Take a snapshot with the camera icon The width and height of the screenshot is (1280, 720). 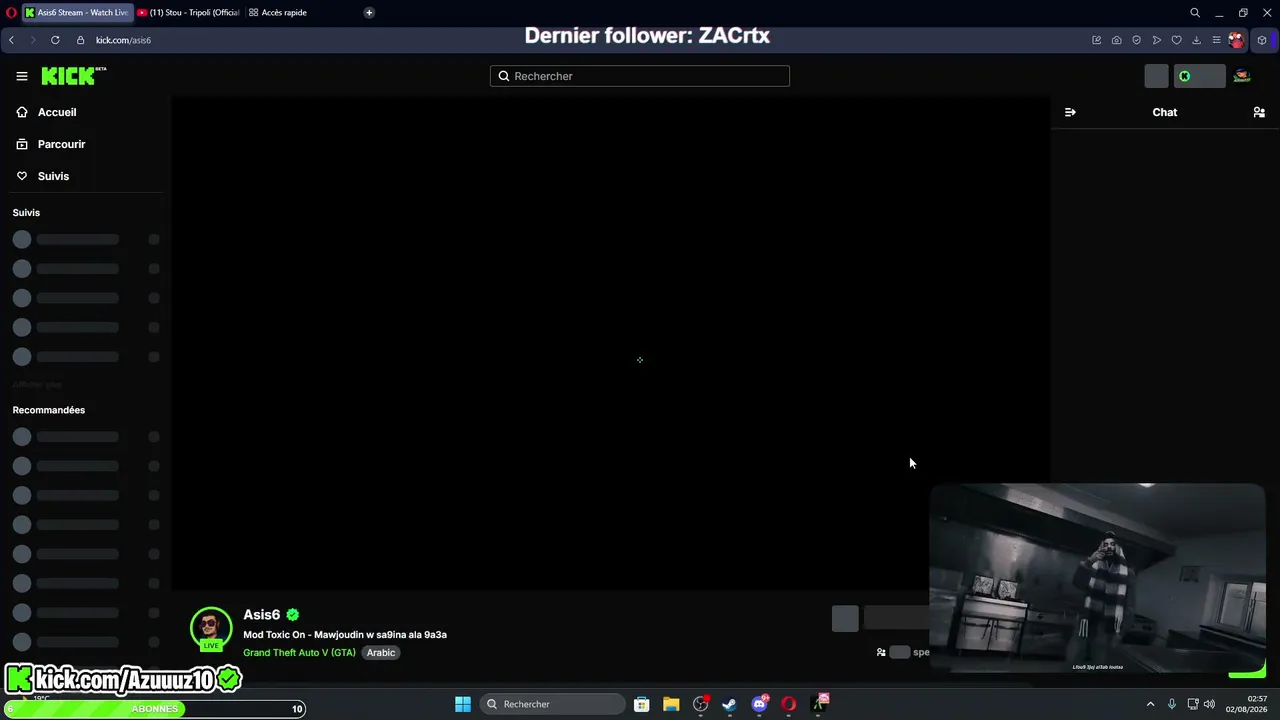point(1117,40)
